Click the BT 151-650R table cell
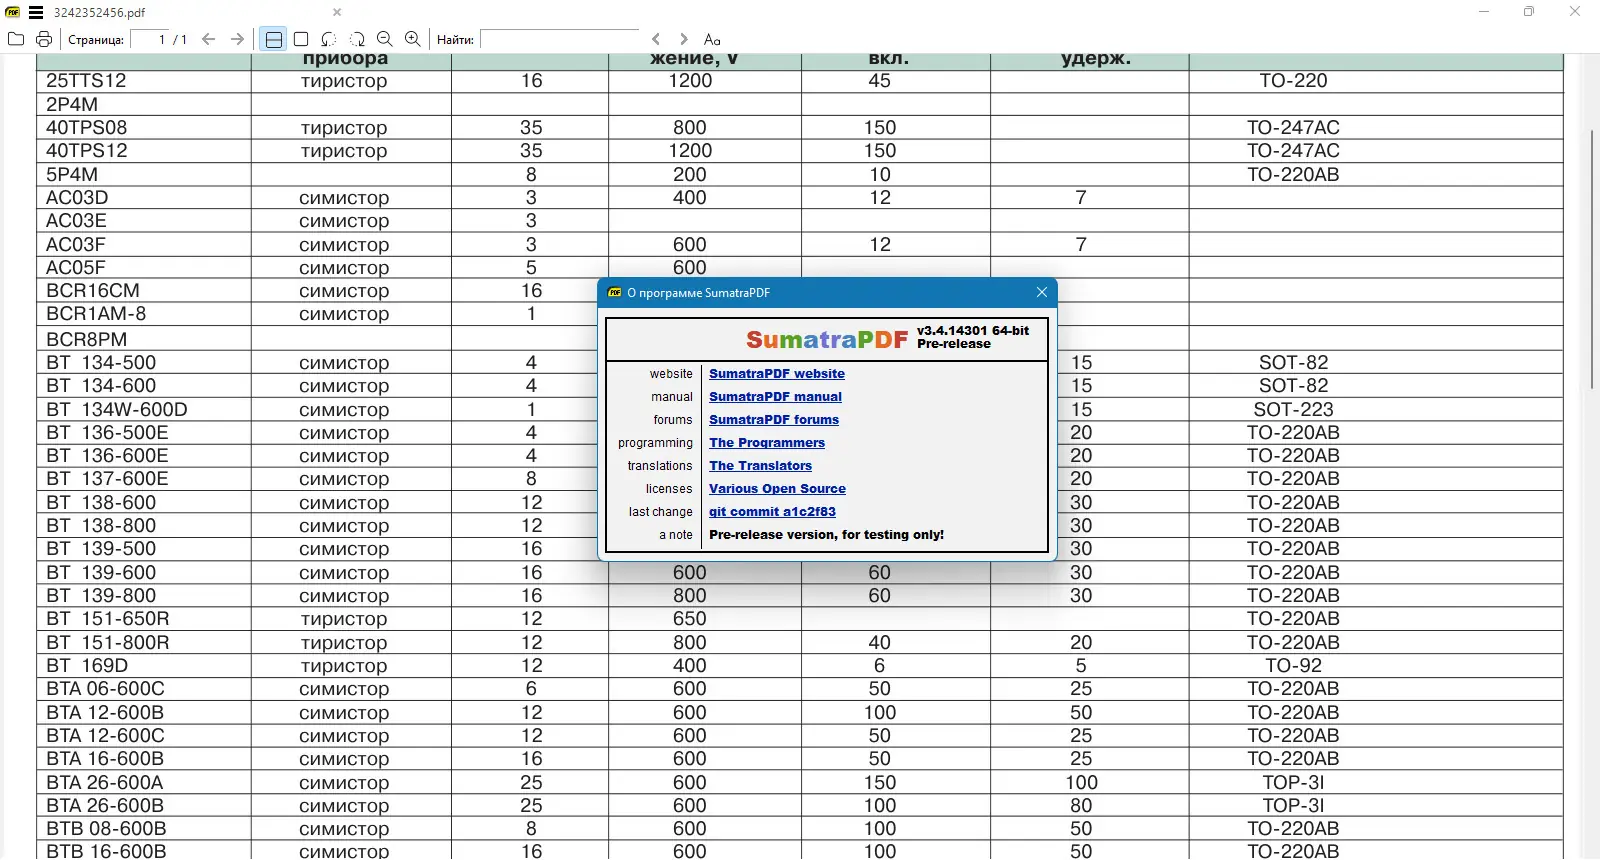 pyautogui.click(x=144, y=619)
